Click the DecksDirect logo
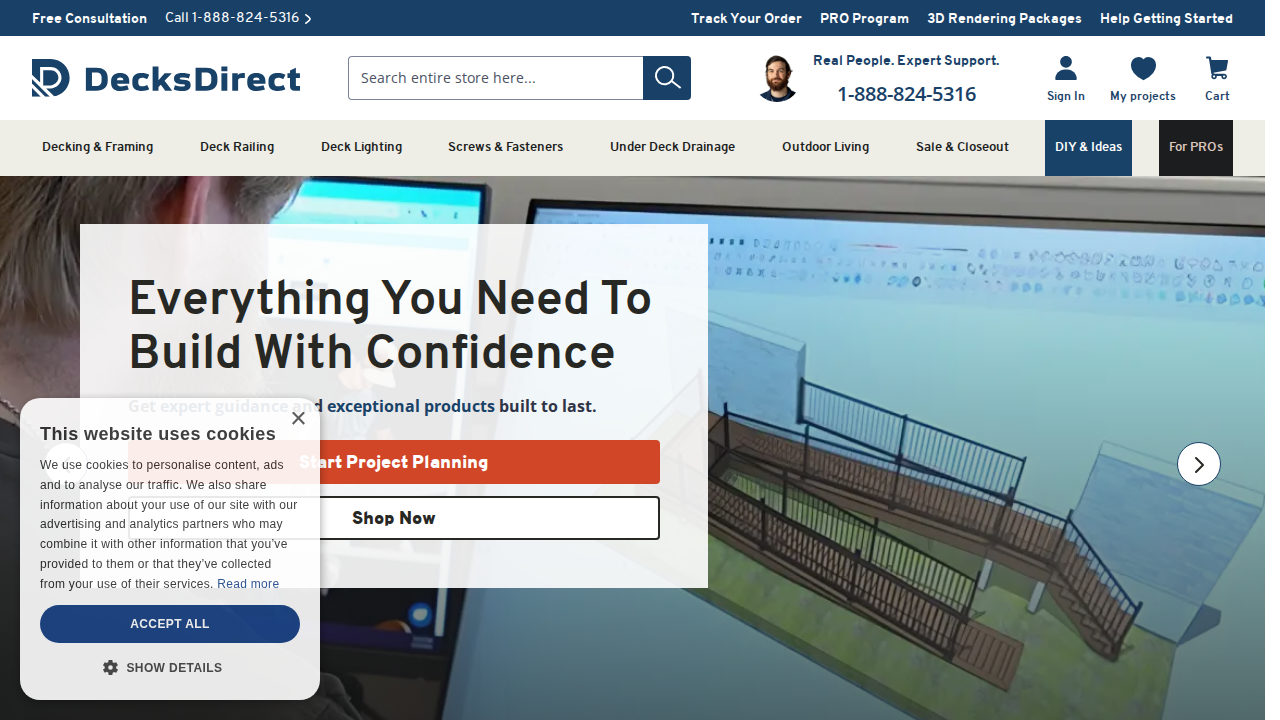Screen dimensions: 1280x720 [x=166, y=78]
